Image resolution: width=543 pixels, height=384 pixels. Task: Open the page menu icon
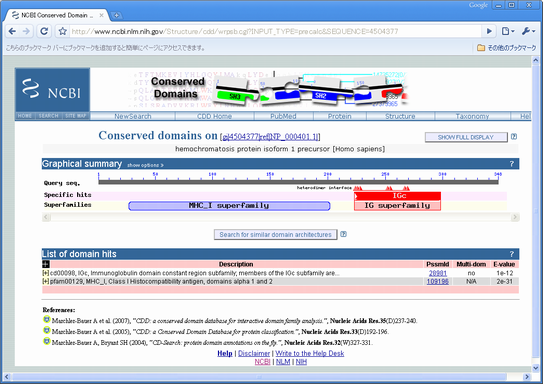click(x=508, y=32)
